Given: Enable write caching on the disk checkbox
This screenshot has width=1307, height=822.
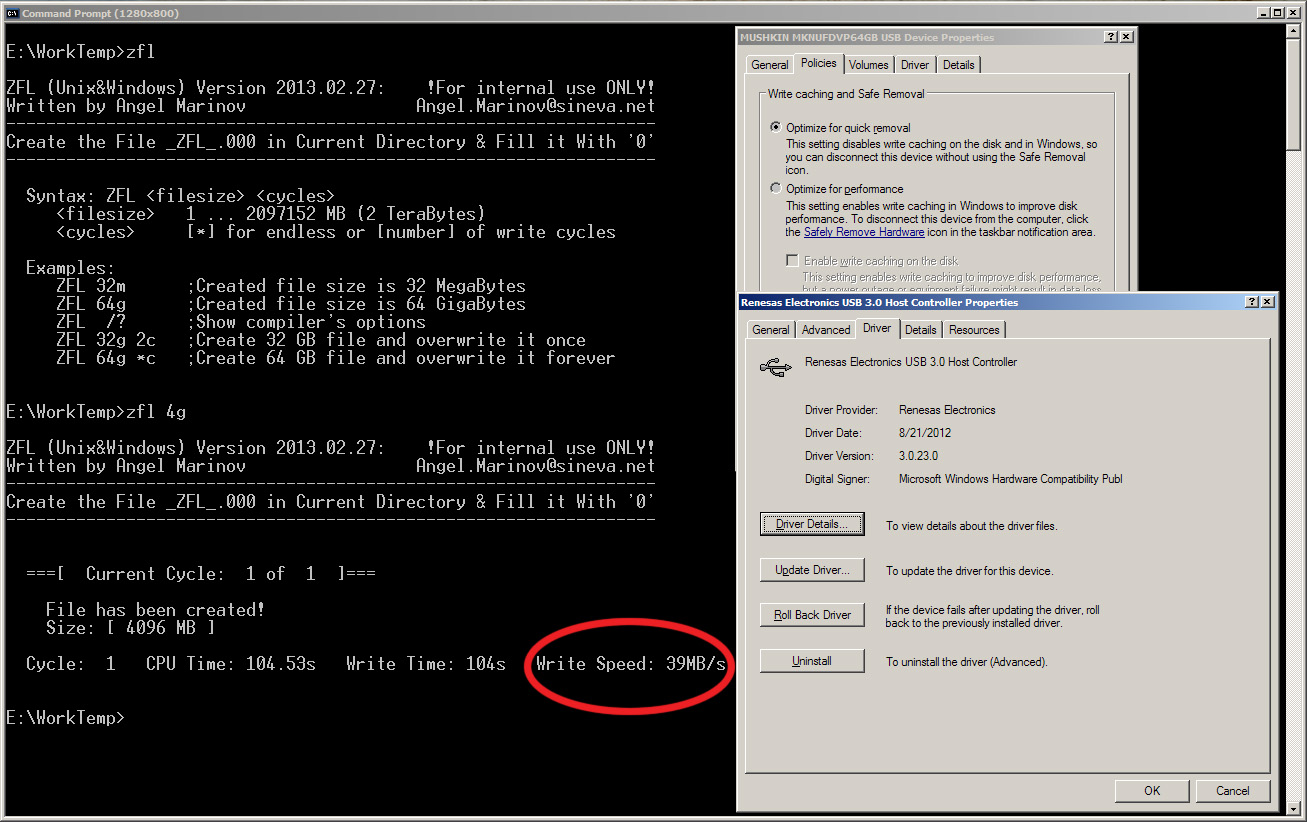Looking at the screenshot, I should click(792, 261).
